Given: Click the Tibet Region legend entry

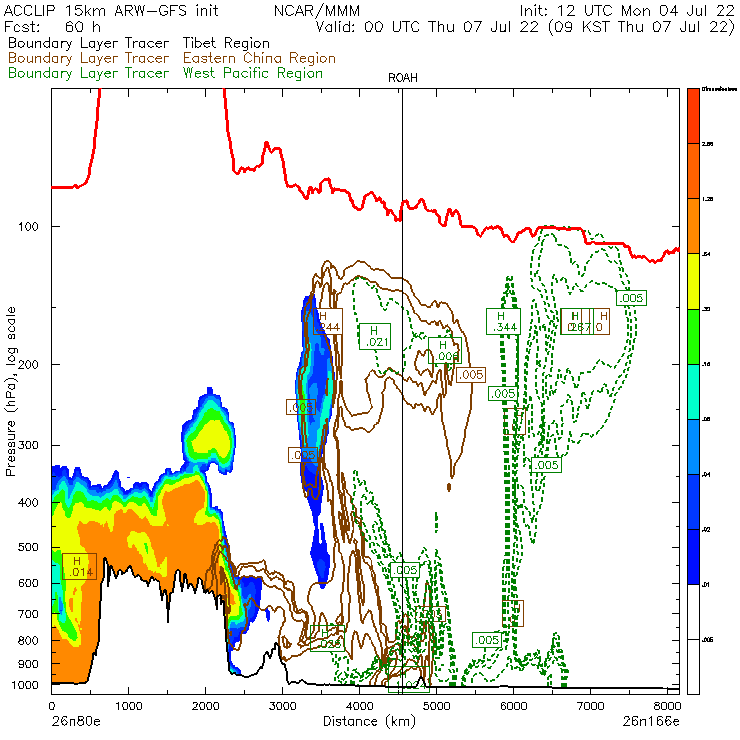Looking at the screenshot, I should coord(138,43).
